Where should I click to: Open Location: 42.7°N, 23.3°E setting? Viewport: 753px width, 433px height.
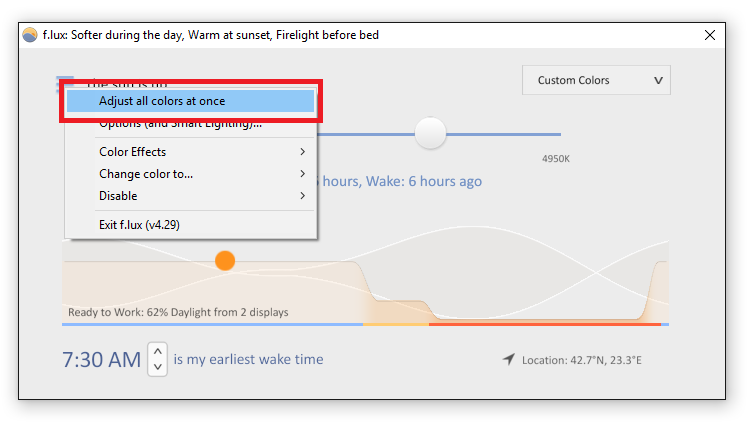tap(582, 360)
